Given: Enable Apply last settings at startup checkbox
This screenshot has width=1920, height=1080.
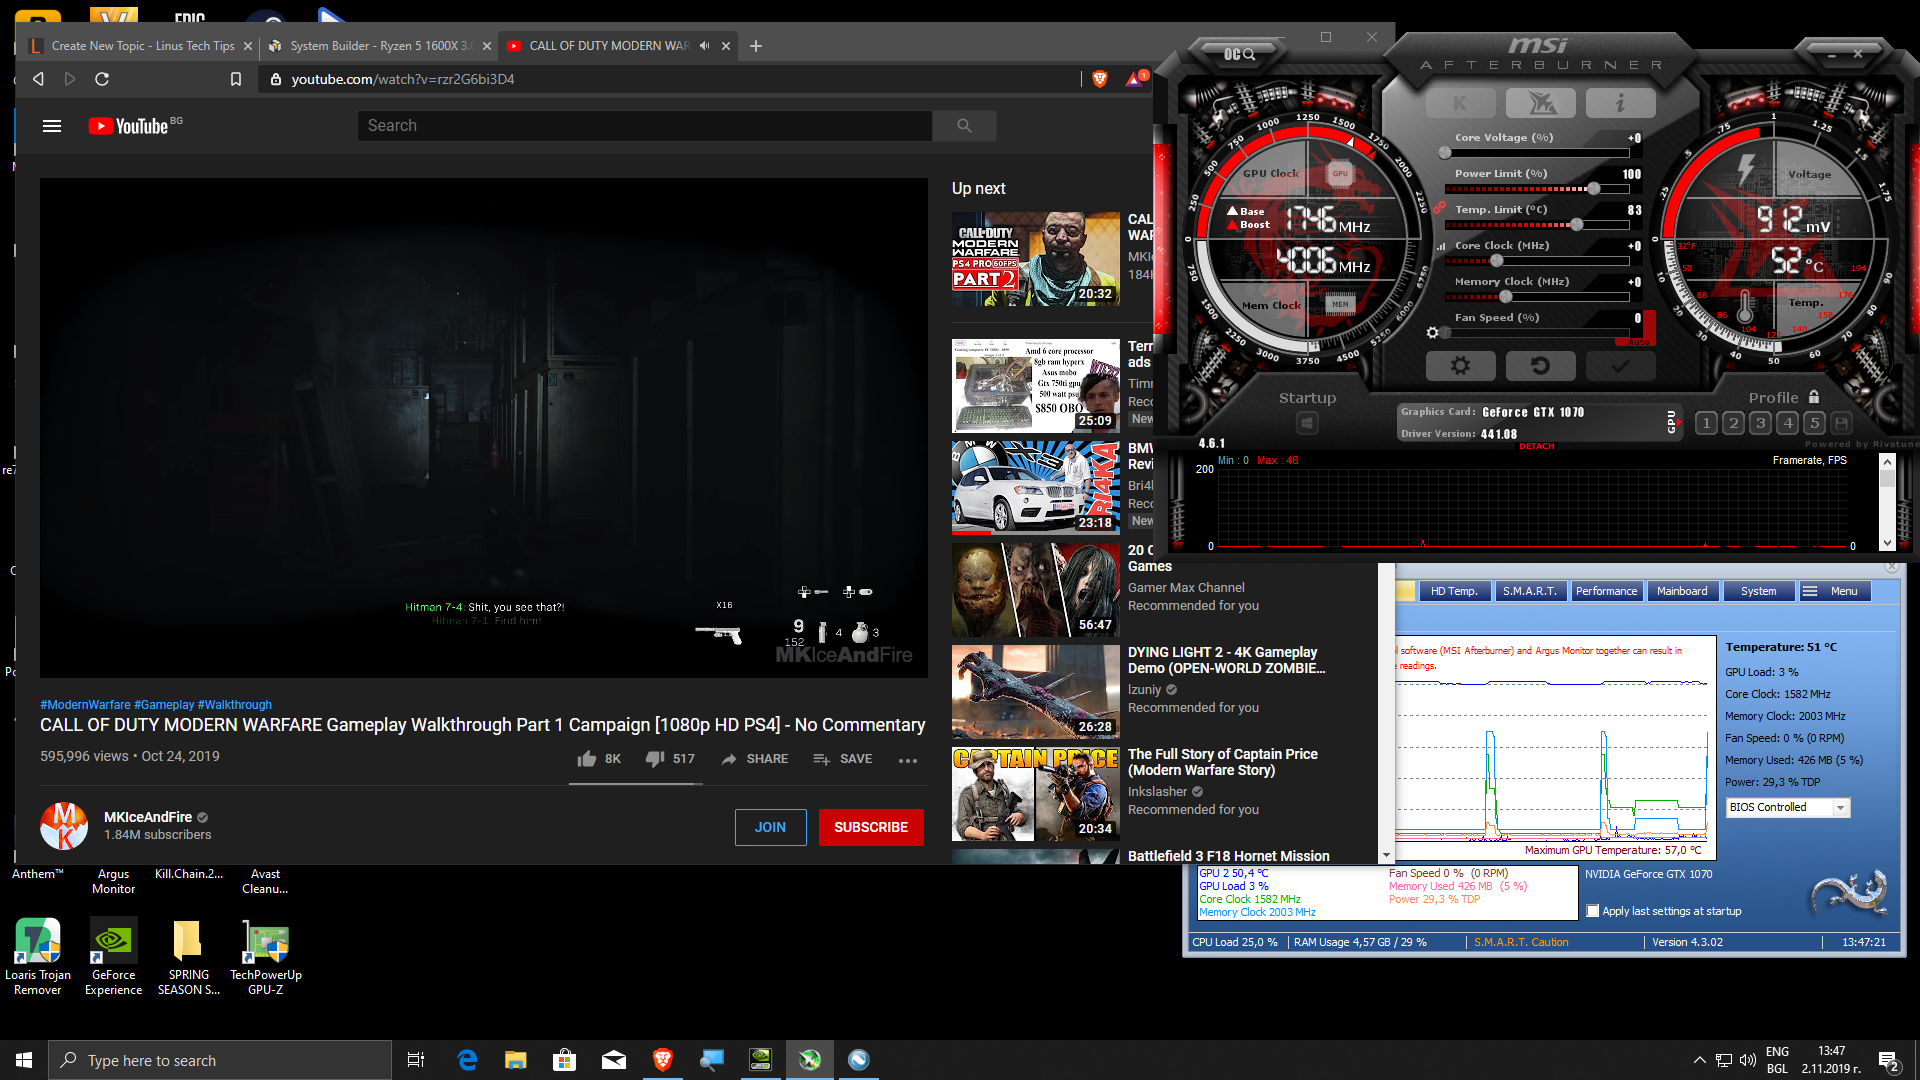Looking at the screenshot, I should [x=1593, y=911].
